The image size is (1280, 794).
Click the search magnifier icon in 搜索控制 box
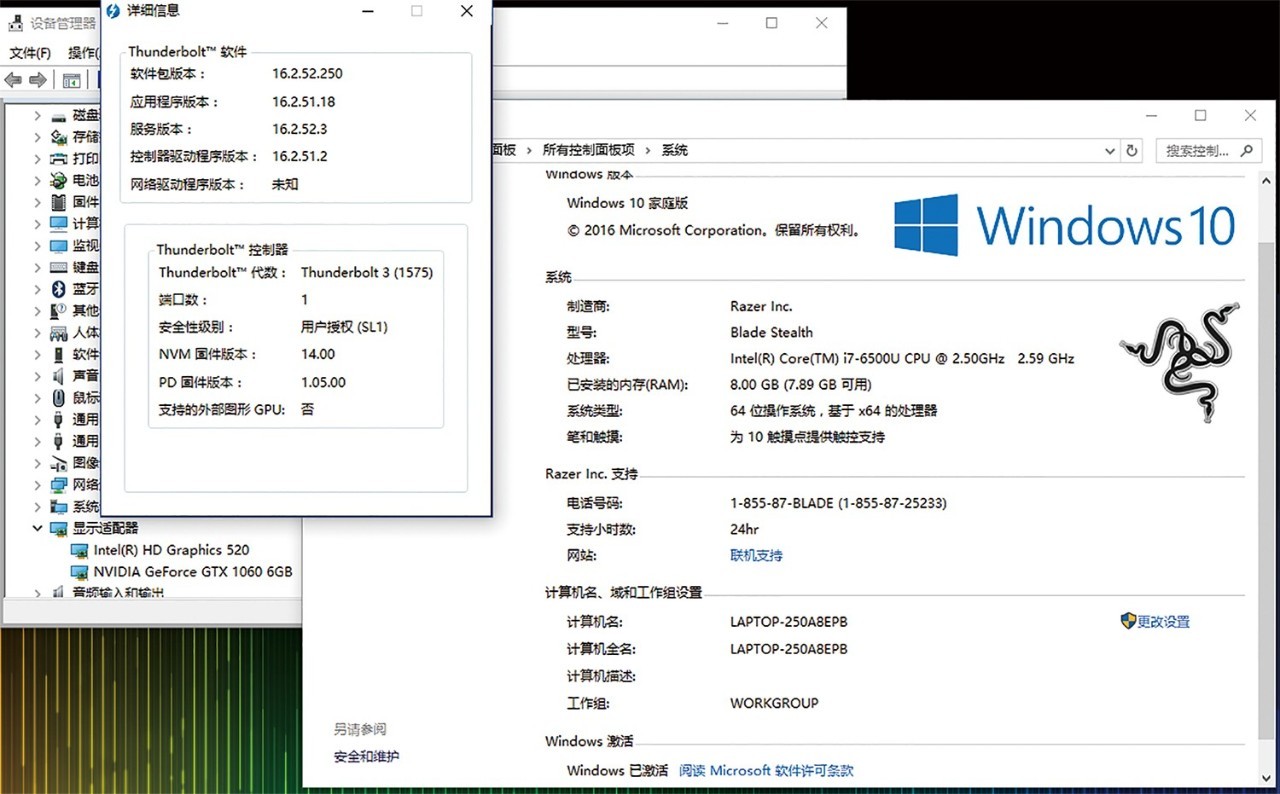click(x=1245, y=149)
